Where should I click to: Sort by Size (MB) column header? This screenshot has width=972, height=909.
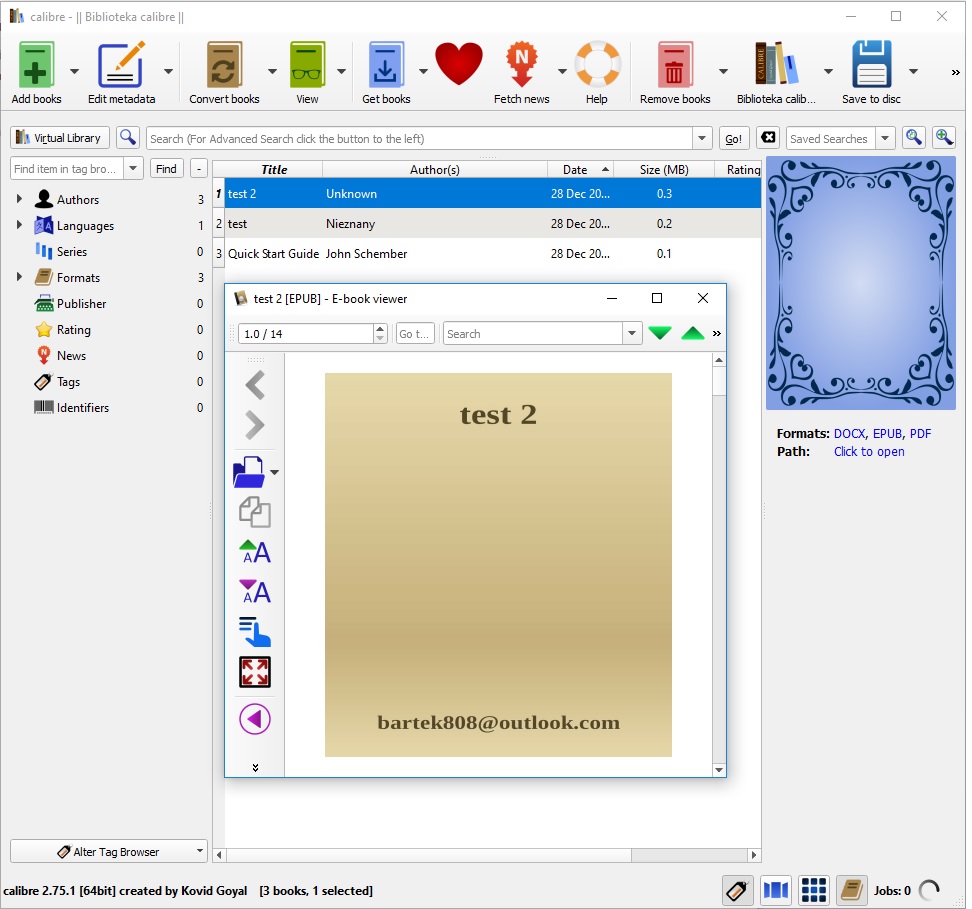click(x=664, y=169)
